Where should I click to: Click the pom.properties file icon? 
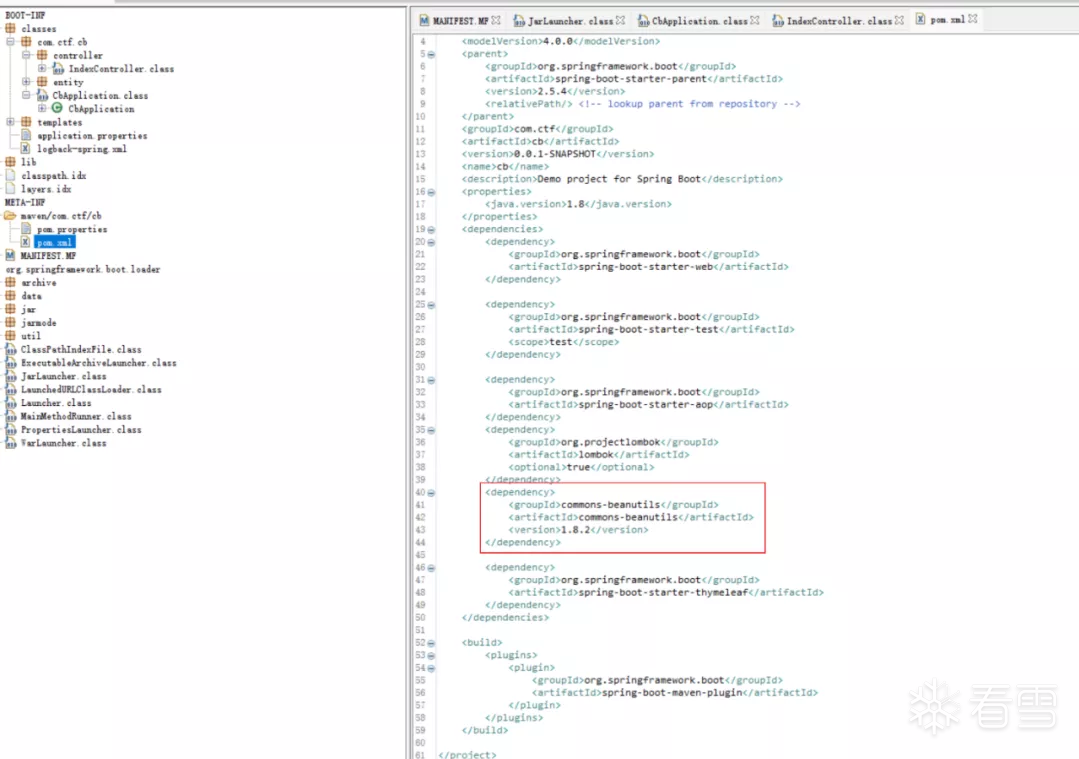click(26, 229)
